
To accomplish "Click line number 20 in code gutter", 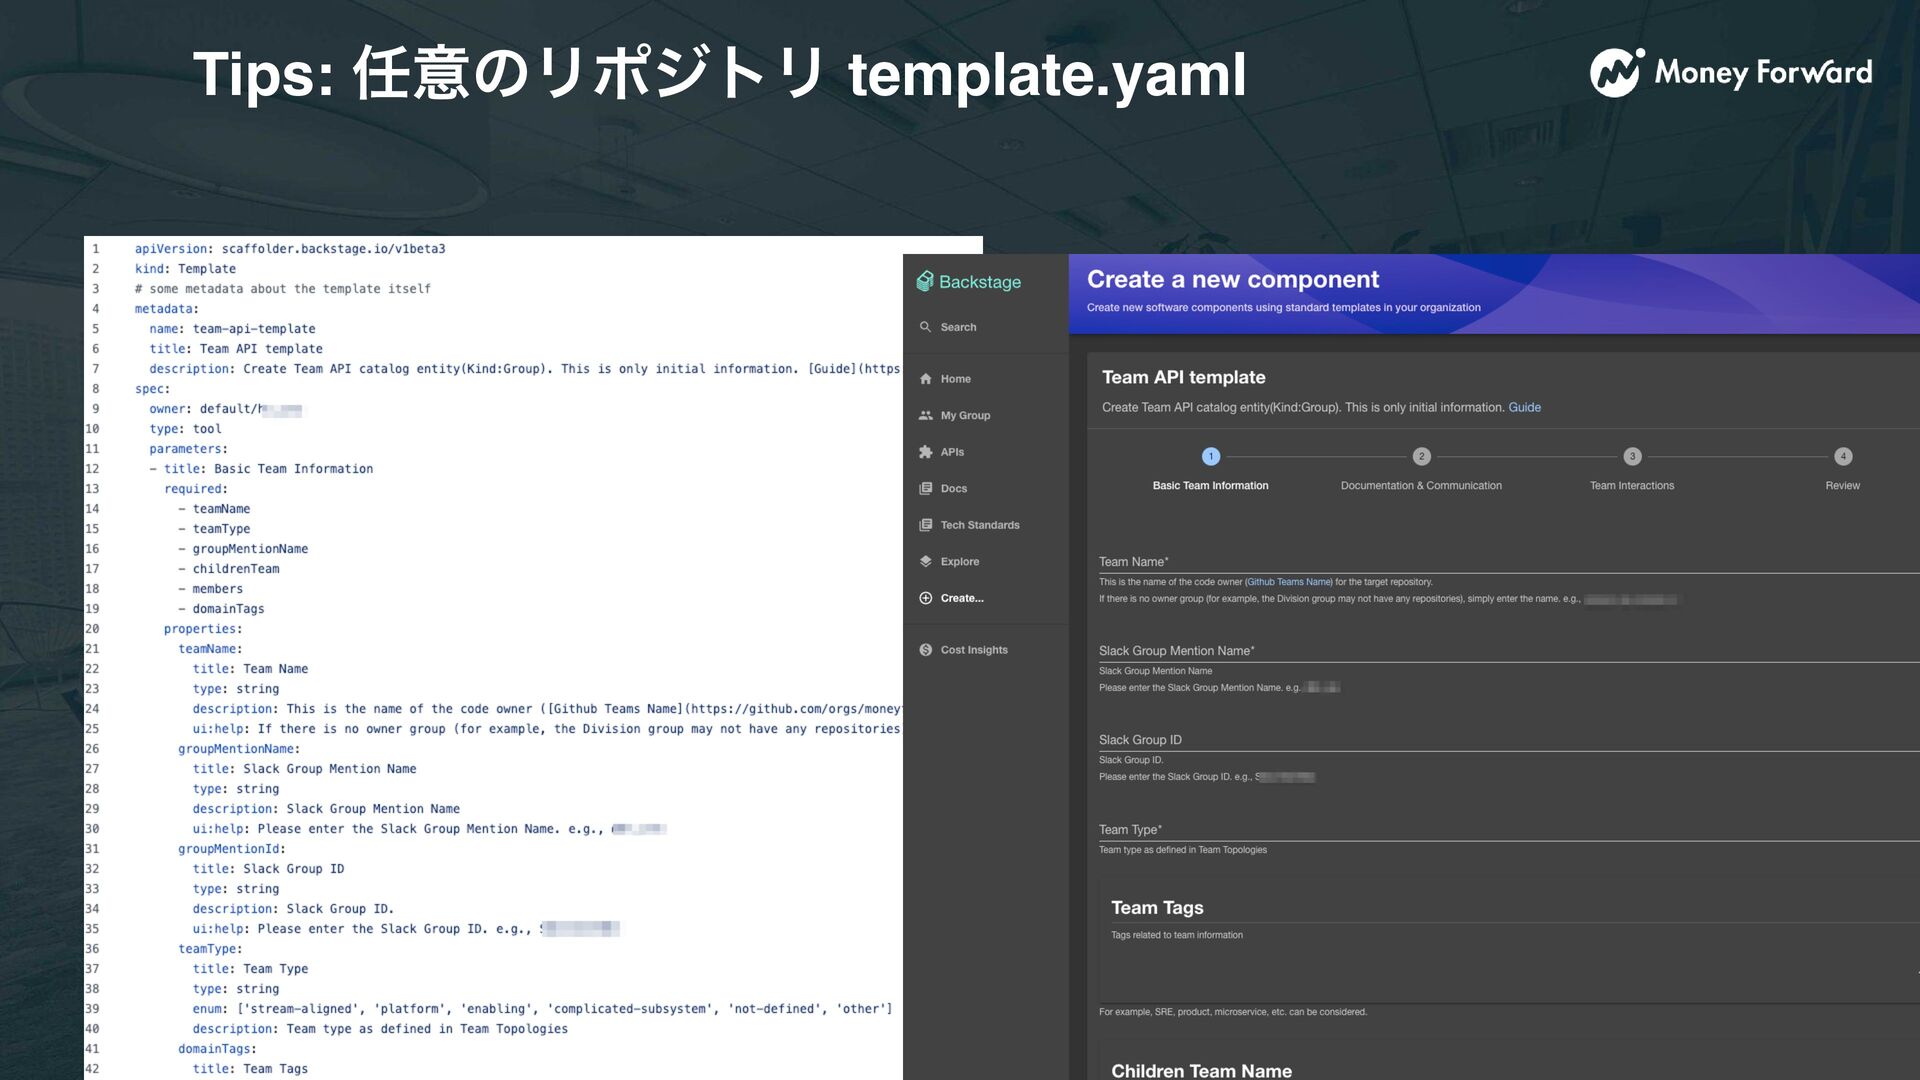I will pyautogui.click(x=92, y=629).
